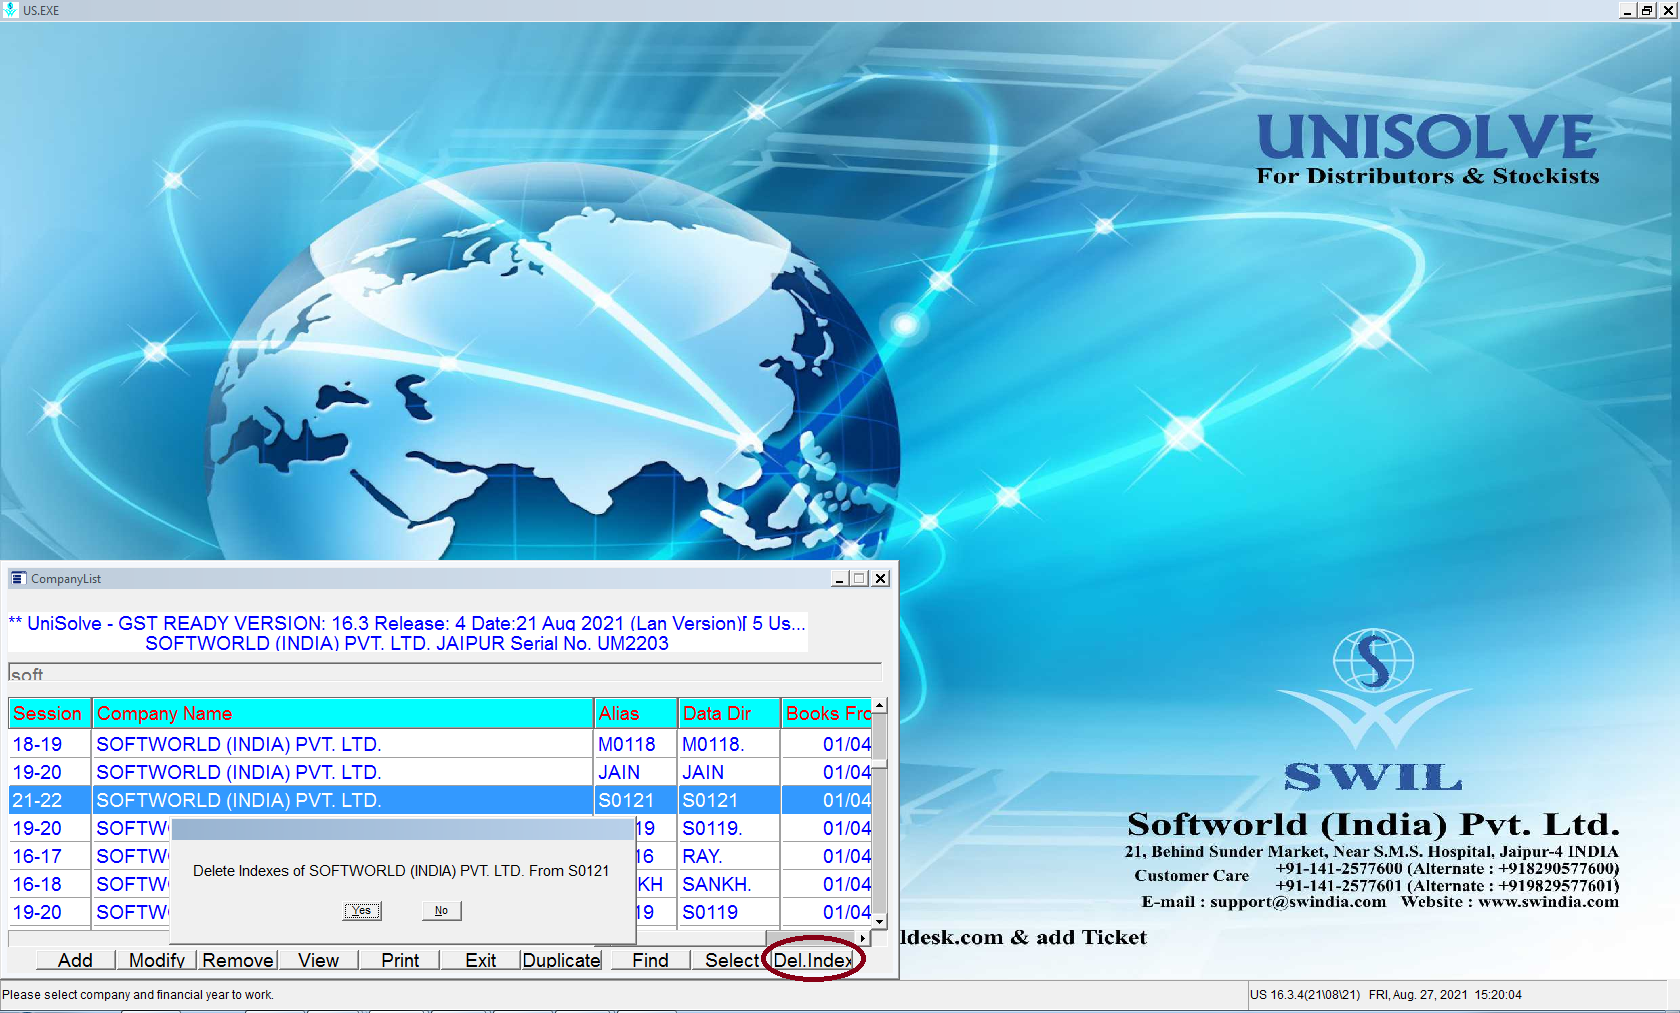
Task: Click alias S0121 cell
Action: pyautogui.click(x=636, y=800)
